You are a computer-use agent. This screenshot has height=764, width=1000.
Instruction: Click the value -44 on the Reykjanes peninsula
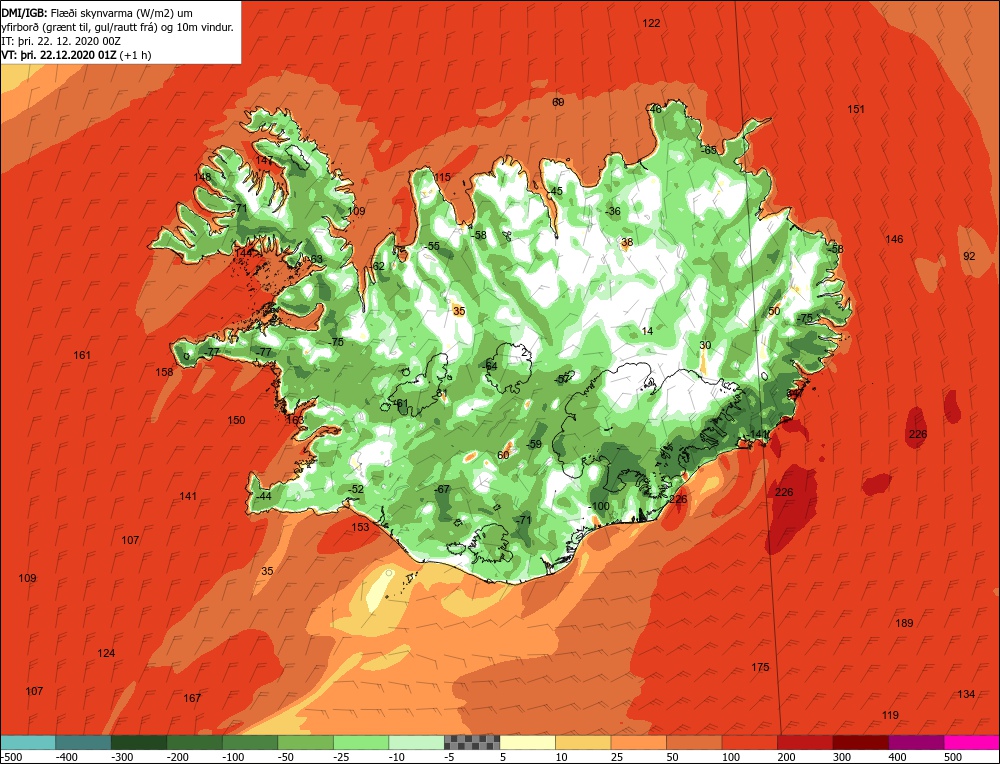263,496
